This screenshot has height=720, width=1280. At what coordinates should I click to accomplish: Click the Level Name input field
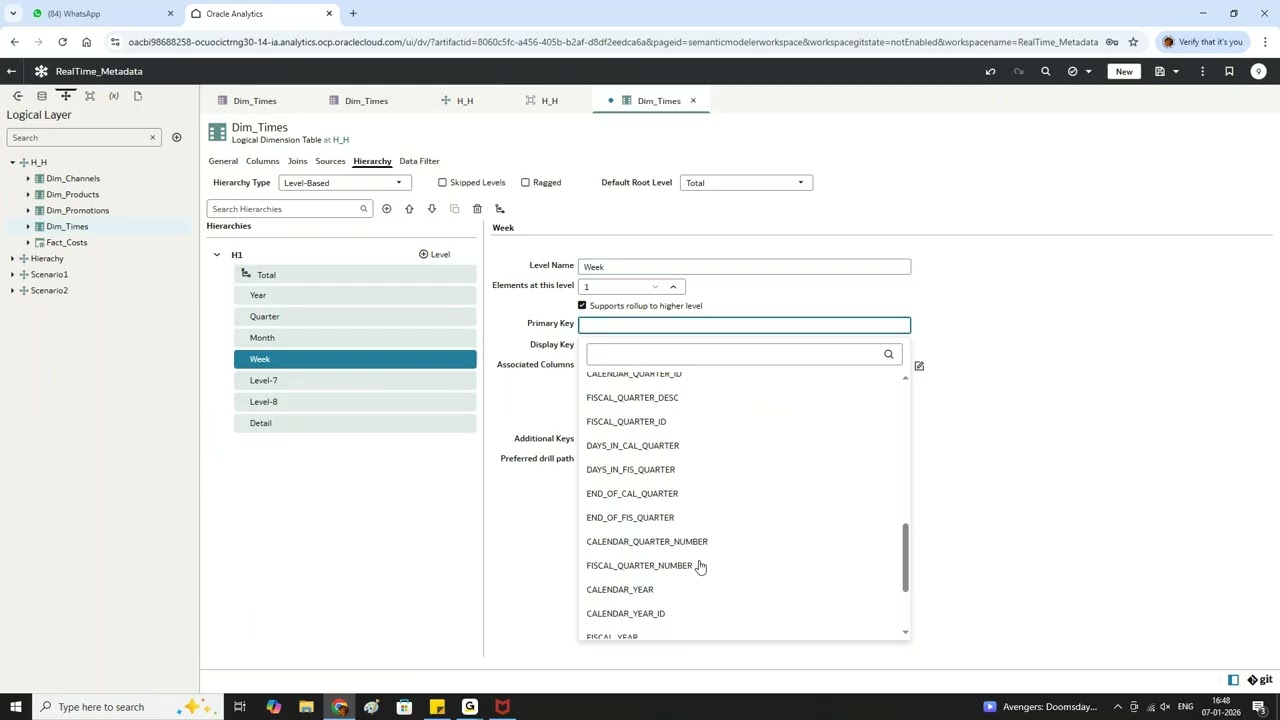[x=744, y=267]
